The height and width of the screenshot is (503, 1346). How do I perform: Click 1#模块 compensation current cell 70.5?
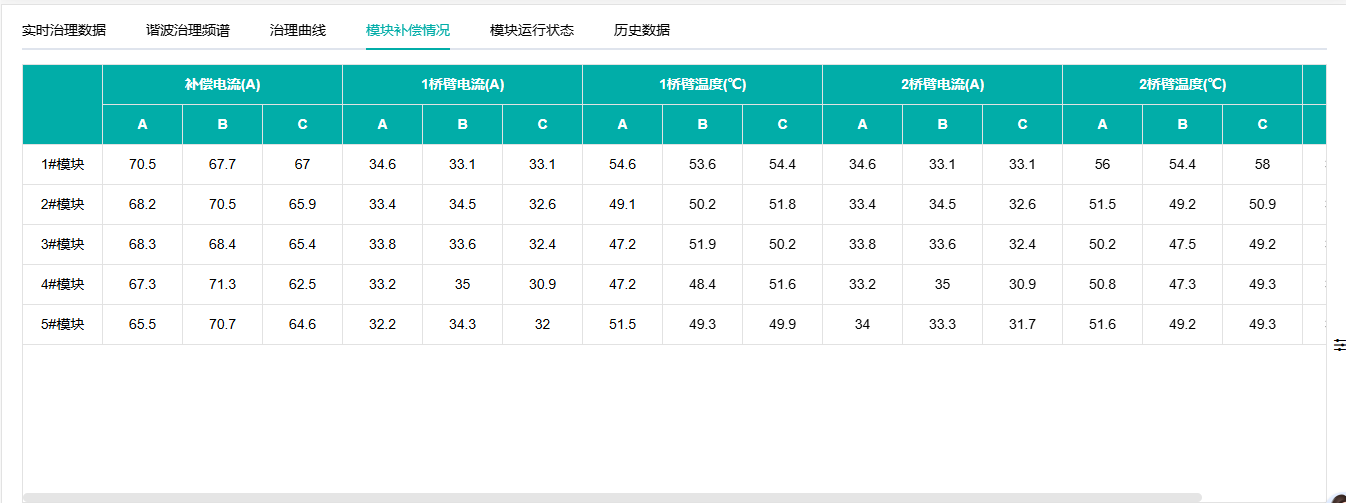click(x=142, y=165)
